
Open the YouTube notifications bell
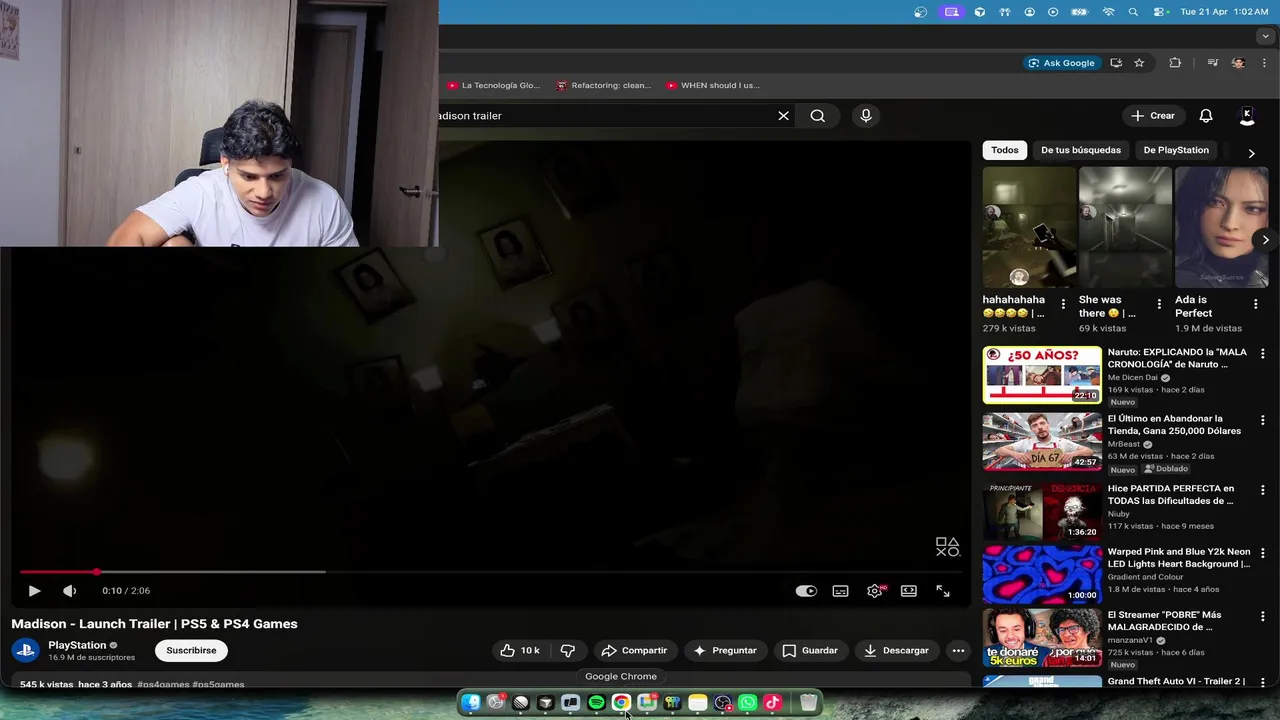pyautogui.click(x=1206, y=116)
